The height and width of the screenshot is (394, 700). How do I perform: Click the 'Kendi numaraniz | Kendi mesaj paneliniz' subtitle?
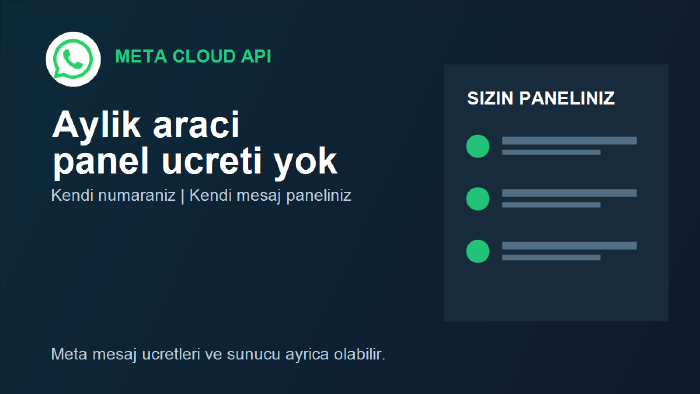pos(201,195)
